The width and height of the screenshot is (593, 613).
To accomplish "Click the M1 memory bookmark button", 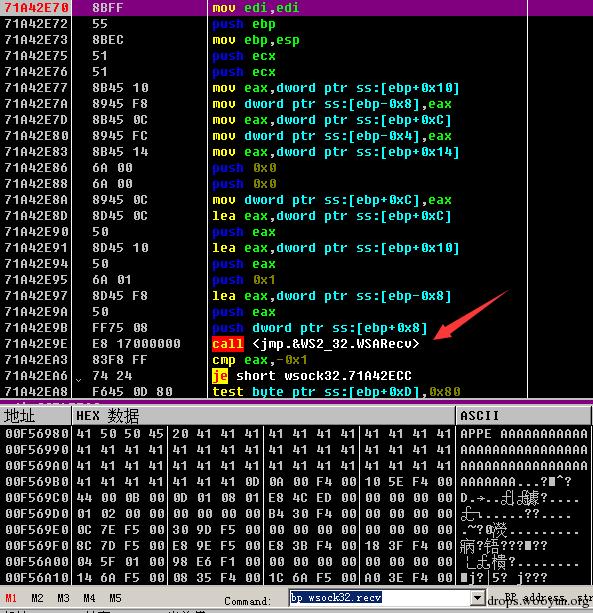I will [11, 598].
